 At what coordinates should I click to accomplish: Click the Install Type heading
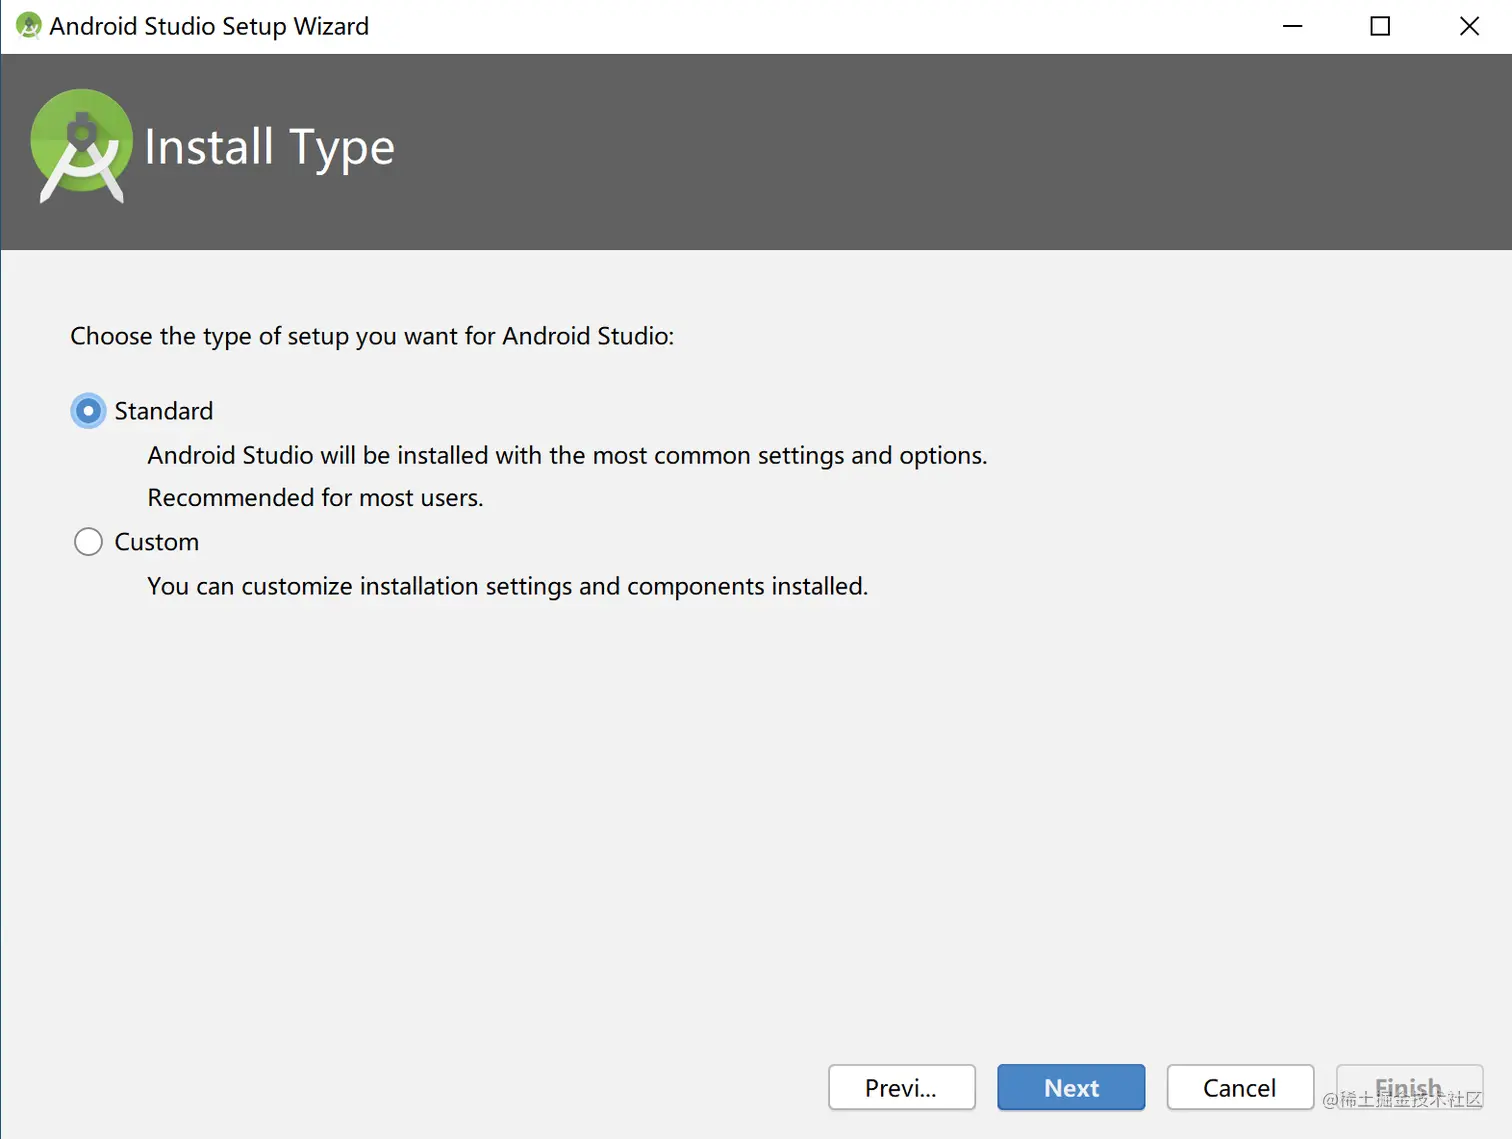pos(270,146)
